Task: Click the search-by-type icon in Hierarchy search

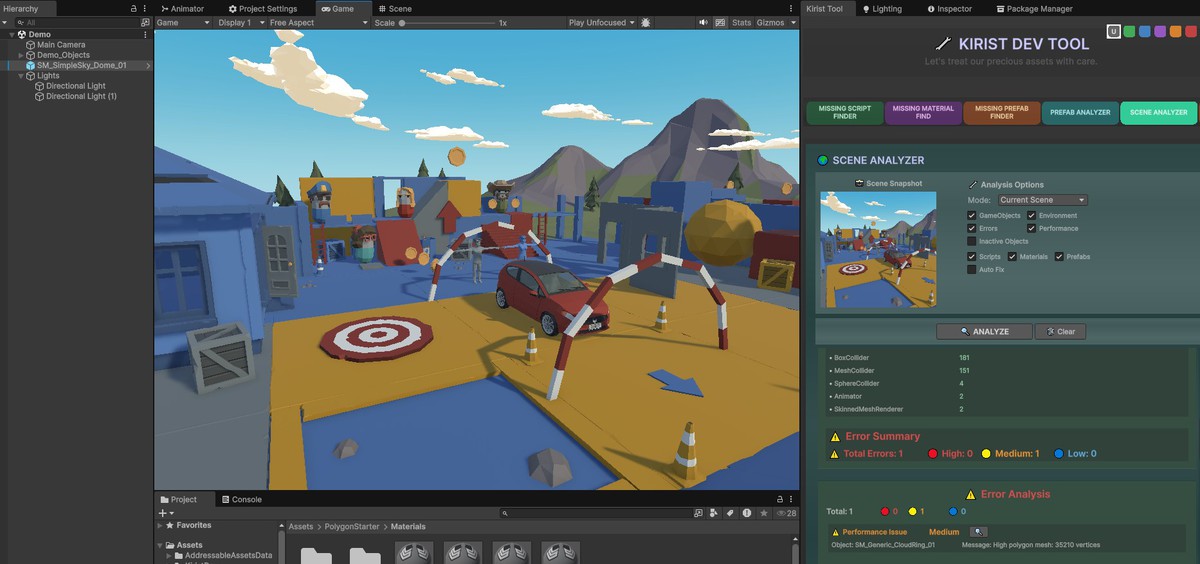Action: [146, 22]
